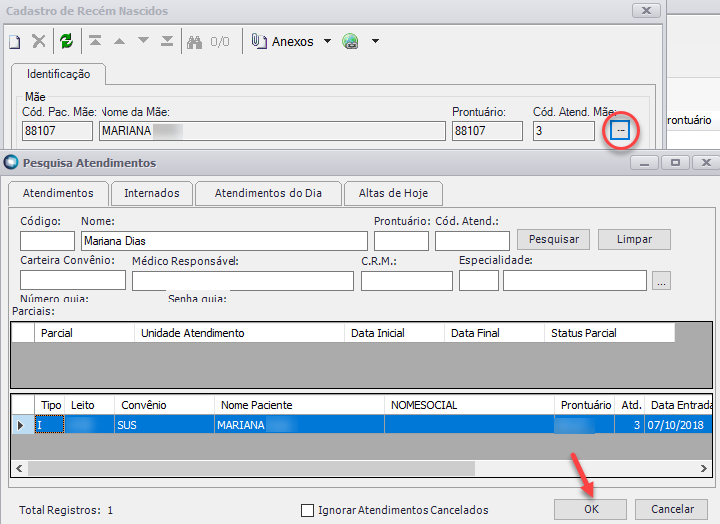Select MARIANA patient name cell in results

(299, 425)
